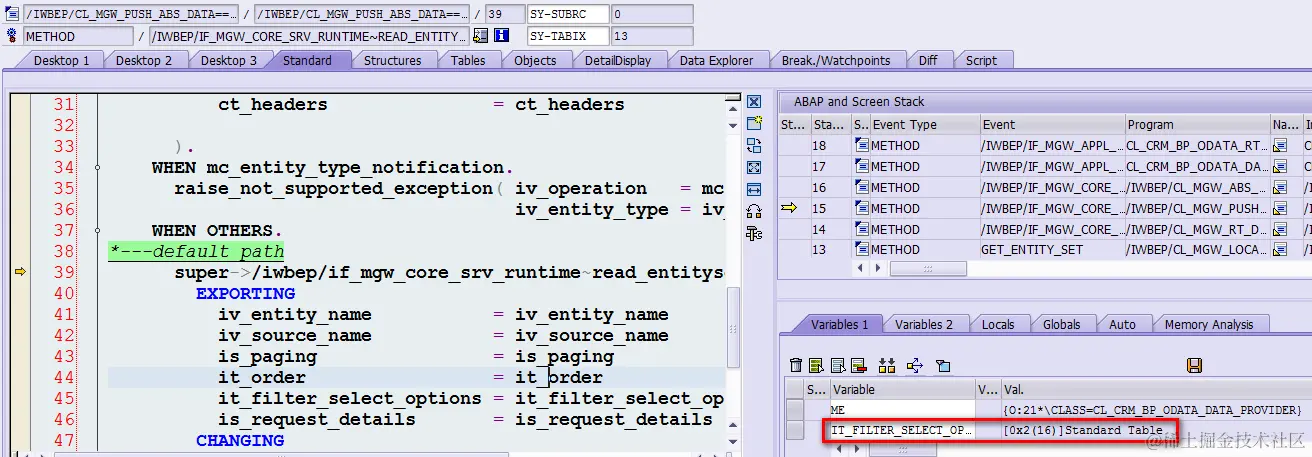This screenshot has width=1312, height=457.
Task: Open the Tables tab
Action: click(467, 61)
